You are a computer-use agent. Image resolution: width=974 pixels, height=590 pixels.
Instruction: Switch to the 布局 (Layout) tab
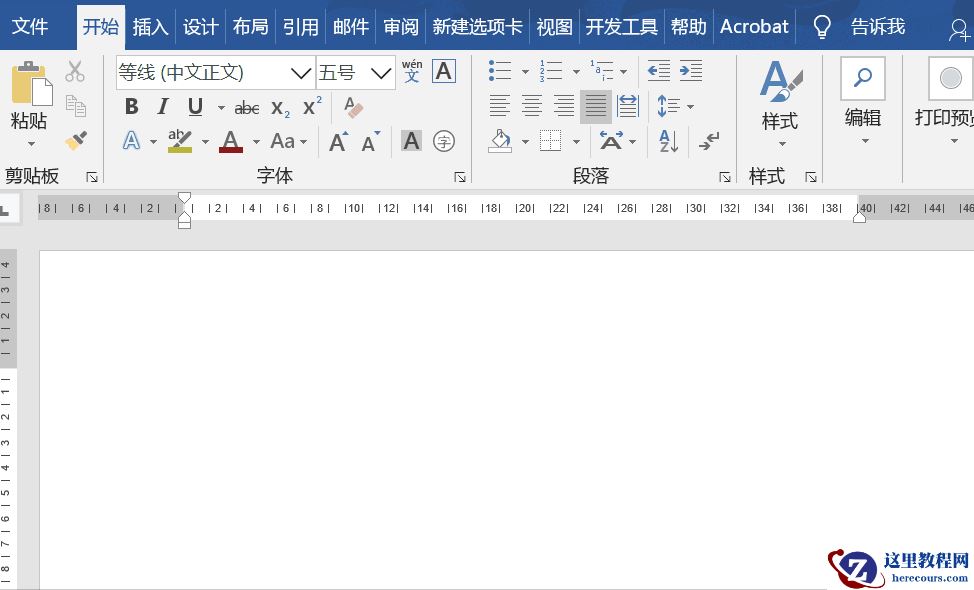tap(250, 26)
